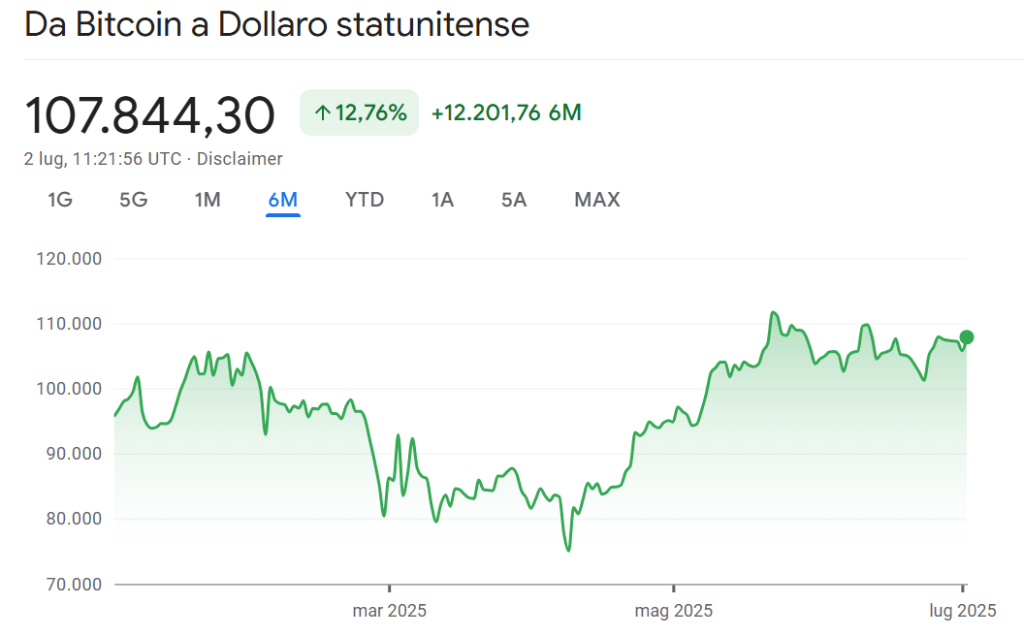Click the mag 2025 axis label
This screenshot has width=1024, height=637.
point(673,609)
